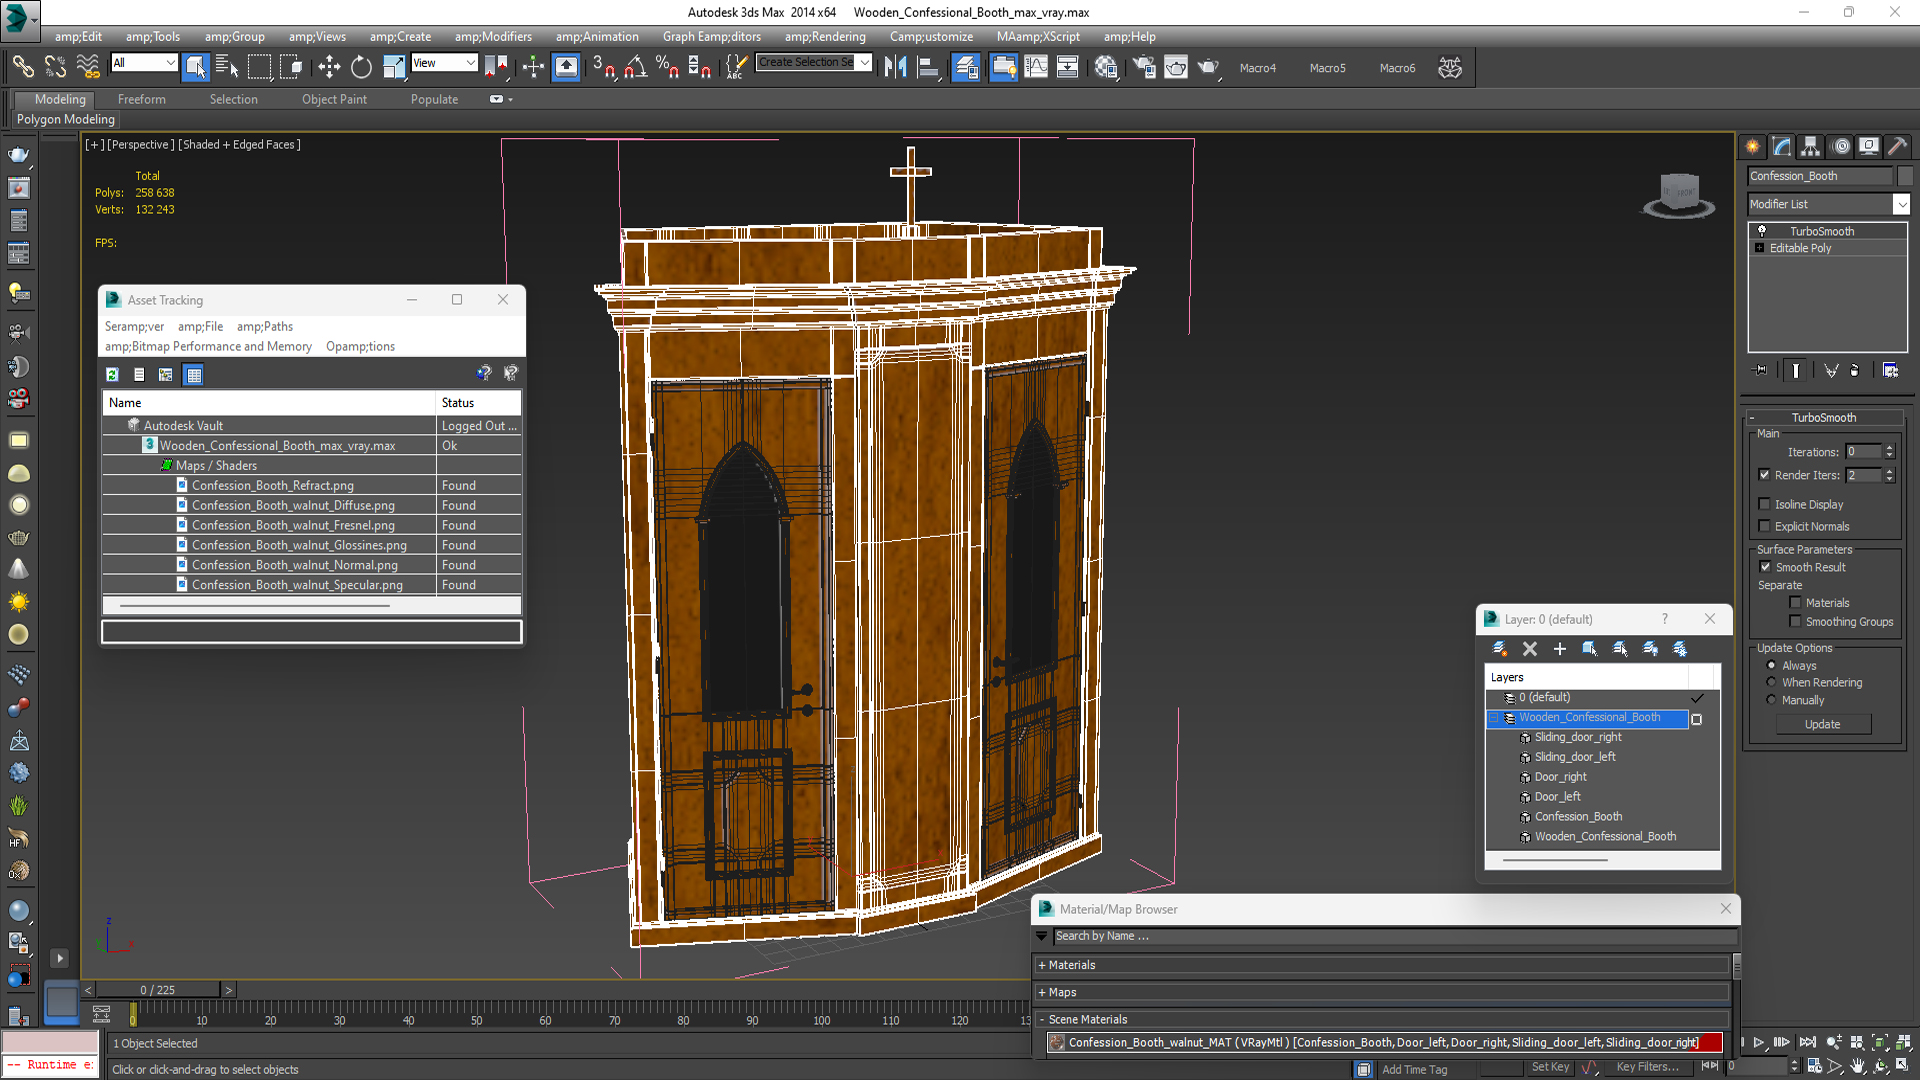Switch to the Utilities command panel tab
This screenshot has height=1080, width=1920.
[x=1898, y=146]
